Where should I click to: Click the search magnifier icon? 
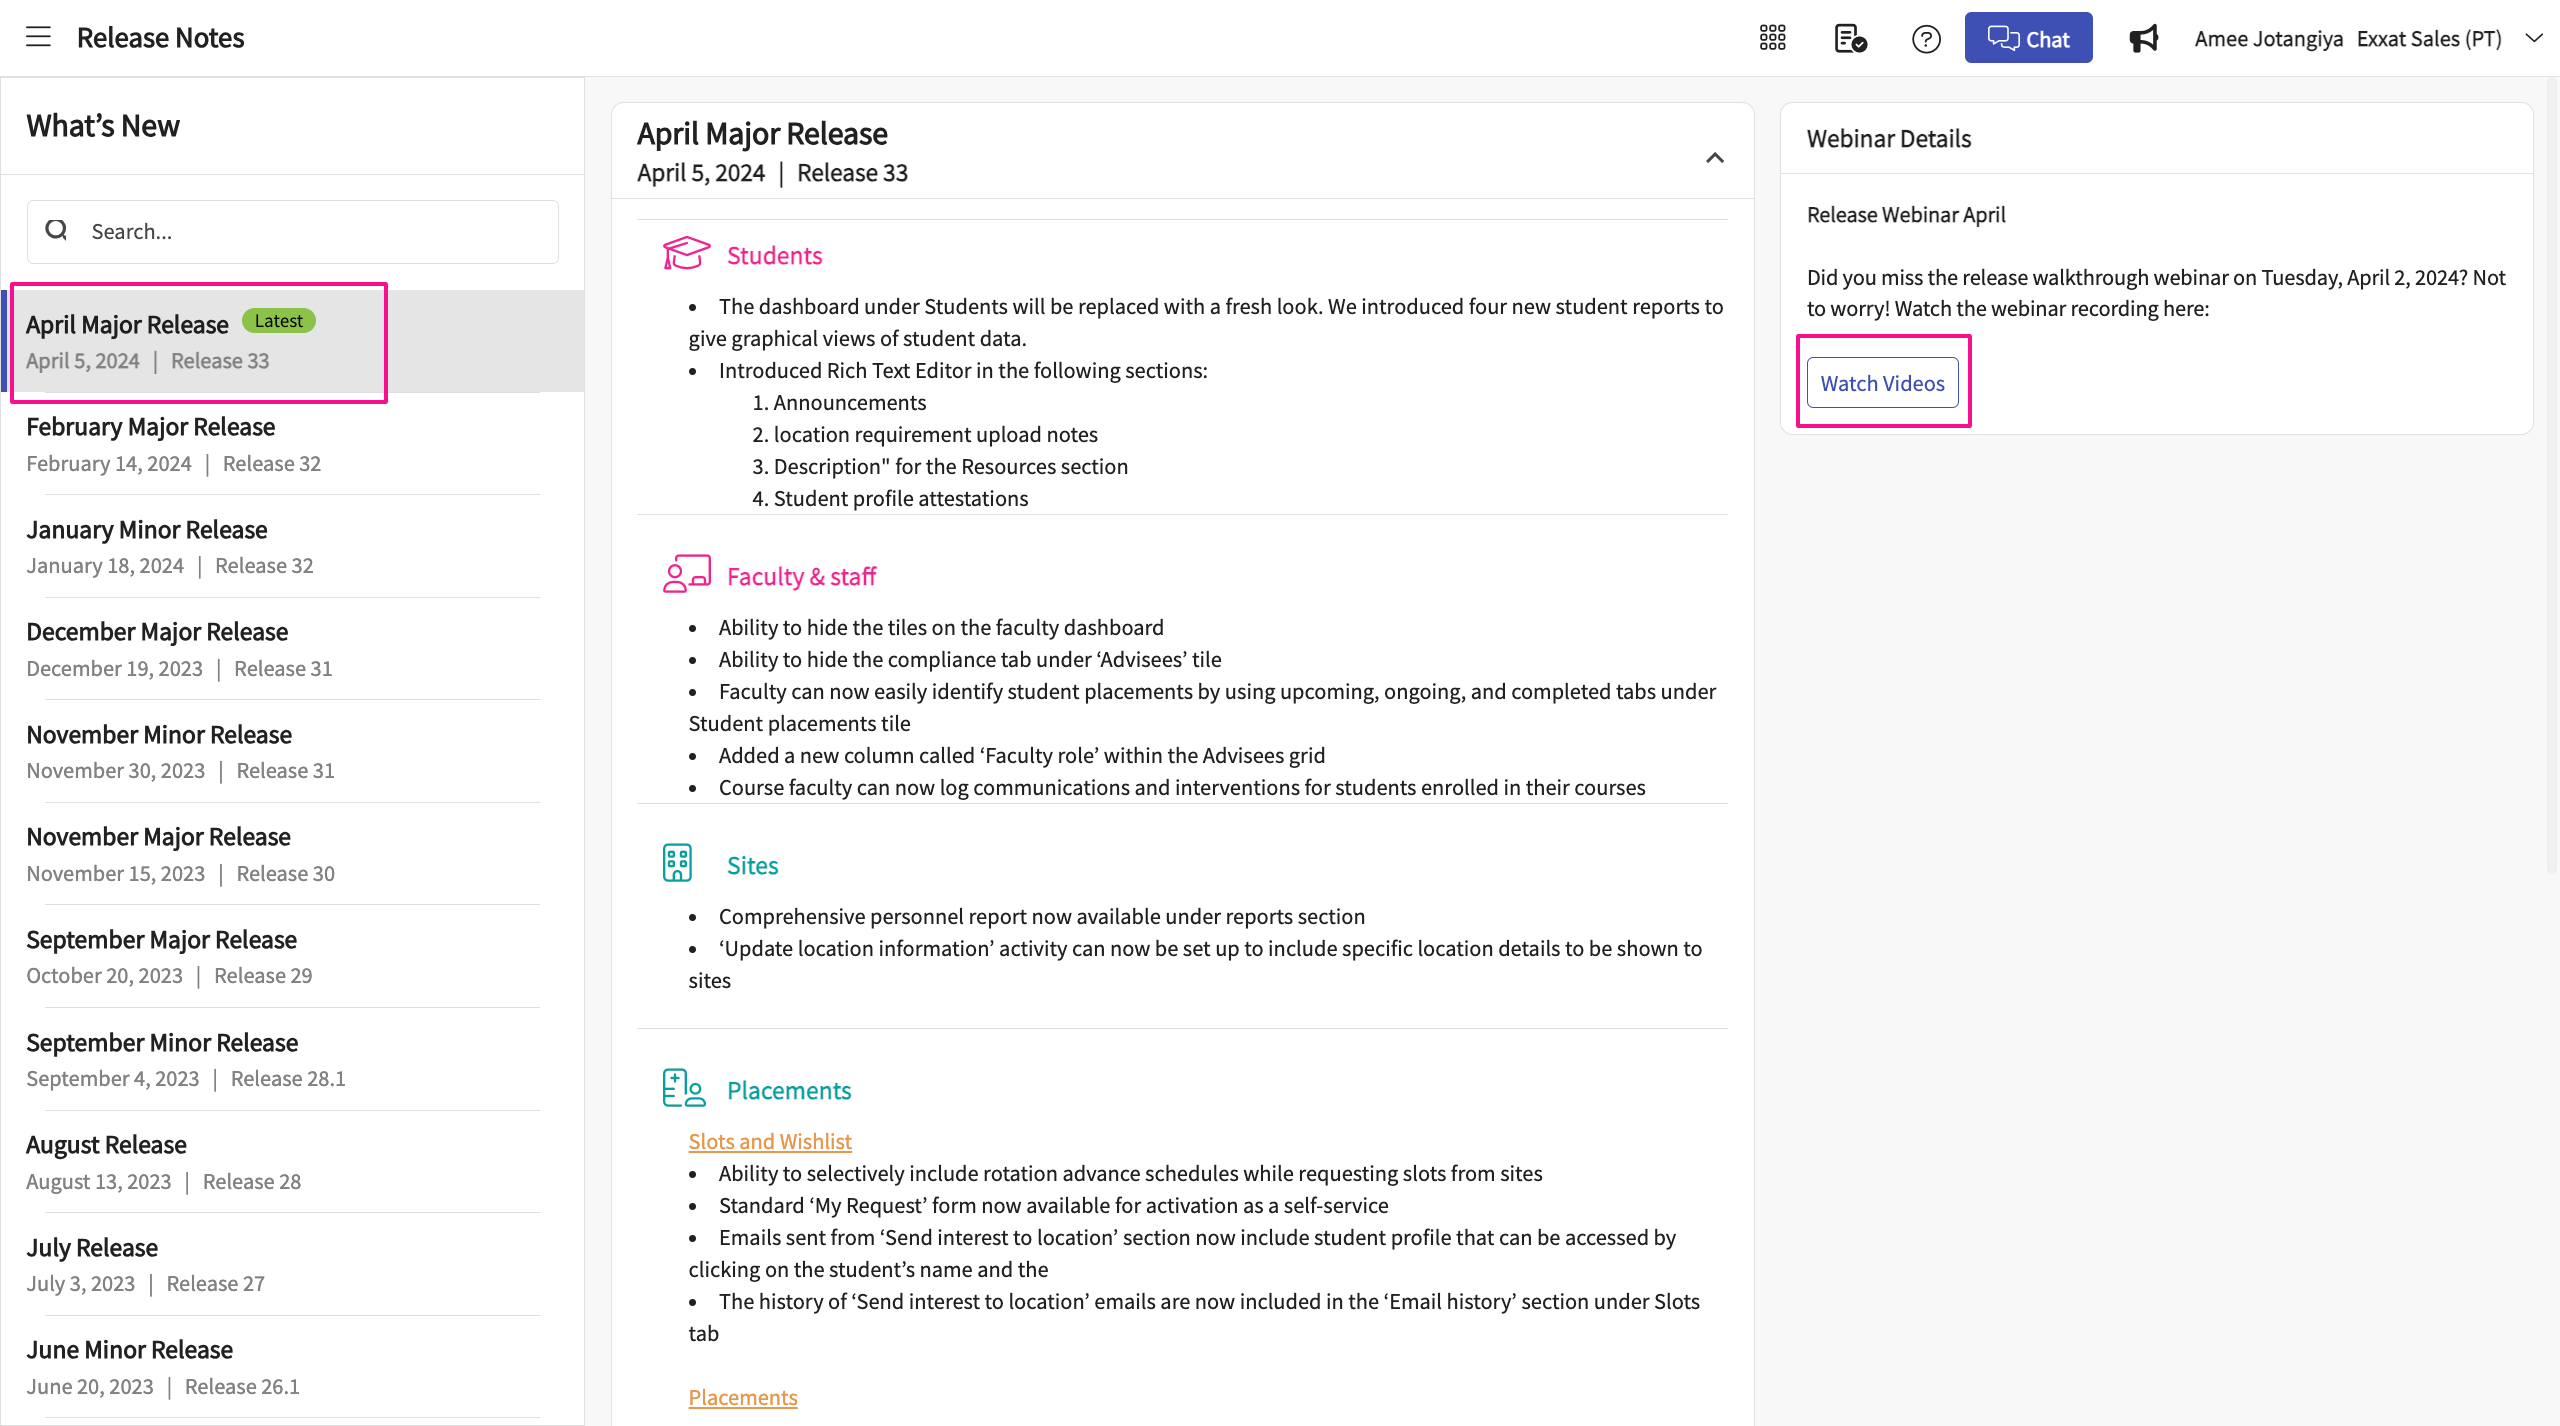point(57,230)
